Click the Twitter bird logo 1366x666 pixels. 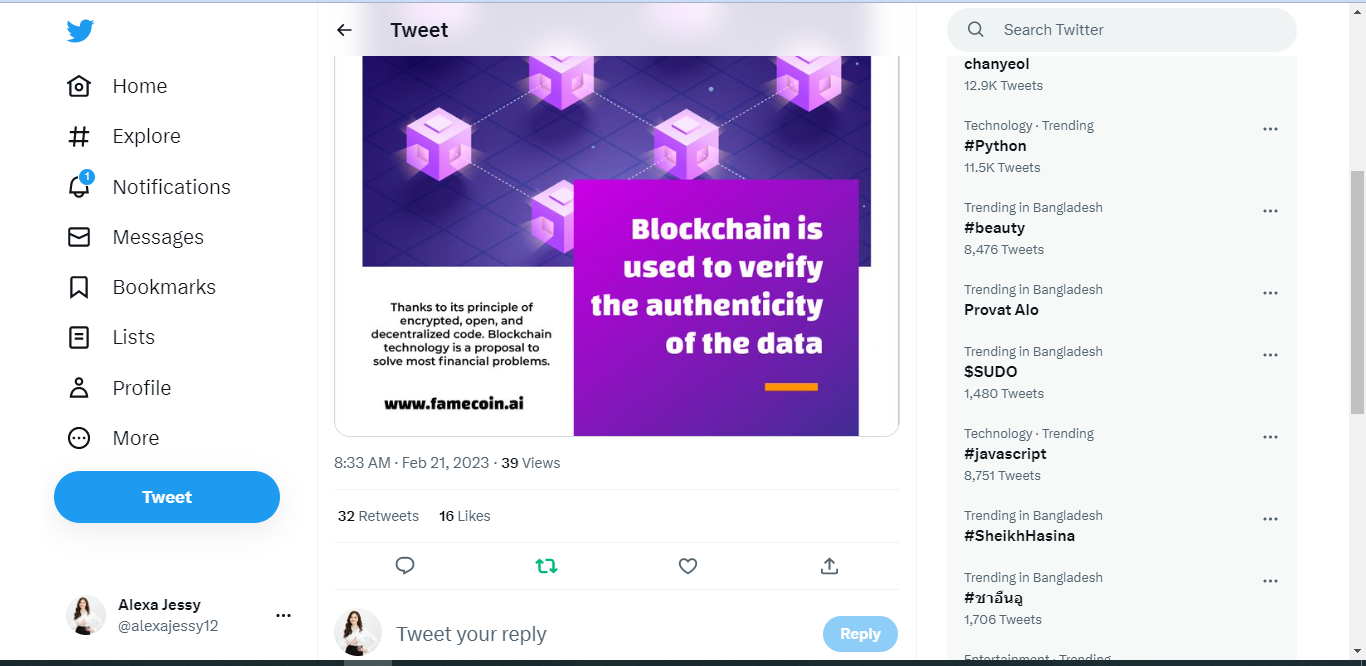[80, 31]
